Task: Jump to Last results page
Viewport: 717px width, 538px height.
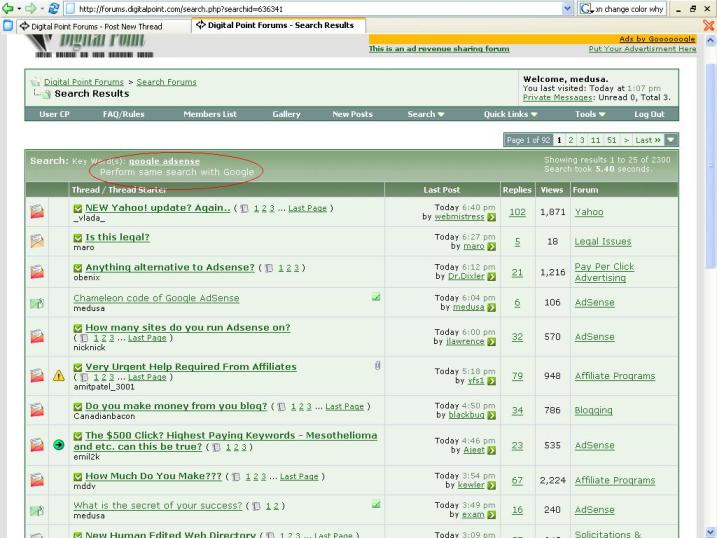Action: click(648, 140)
